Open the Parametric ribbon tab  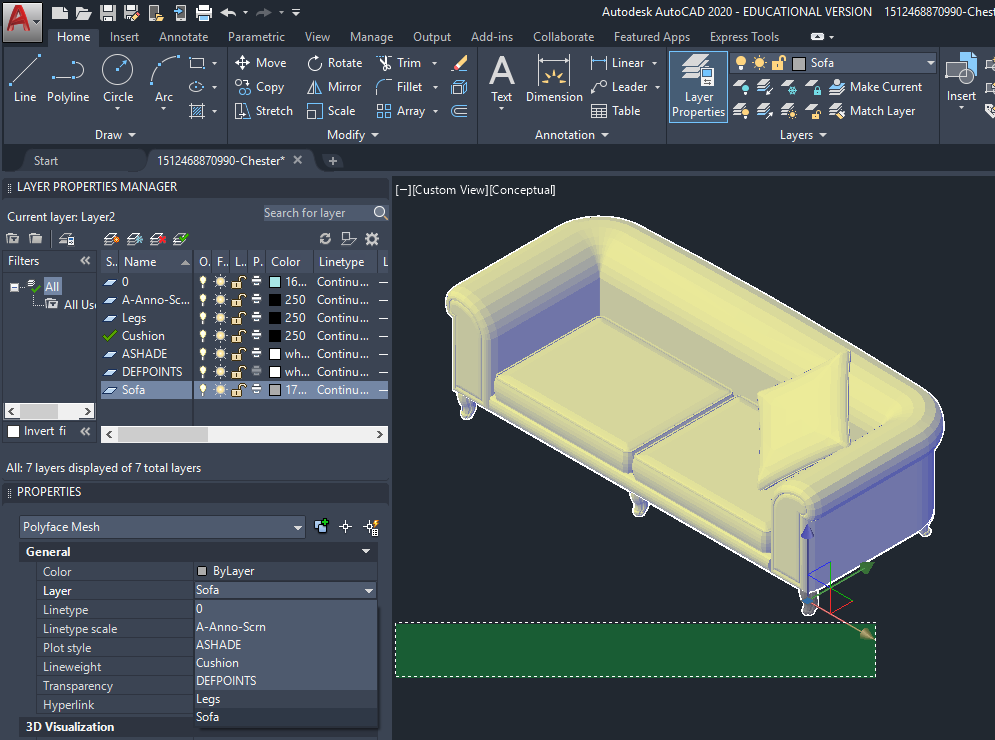[256, 37]
